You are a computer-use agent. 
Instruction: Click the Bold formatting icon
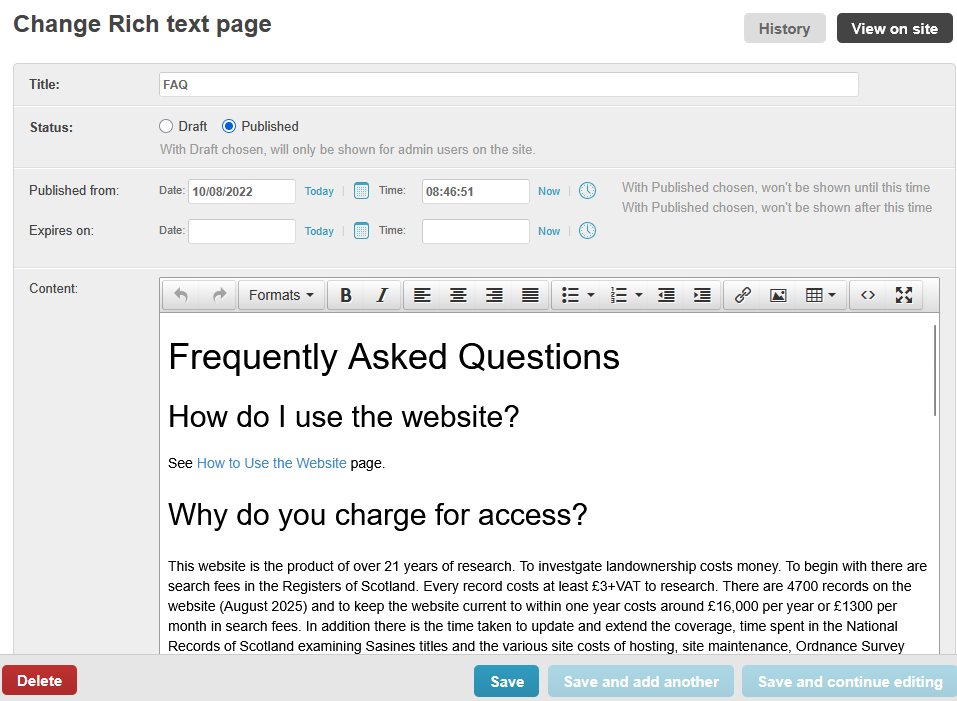point(346,295)
